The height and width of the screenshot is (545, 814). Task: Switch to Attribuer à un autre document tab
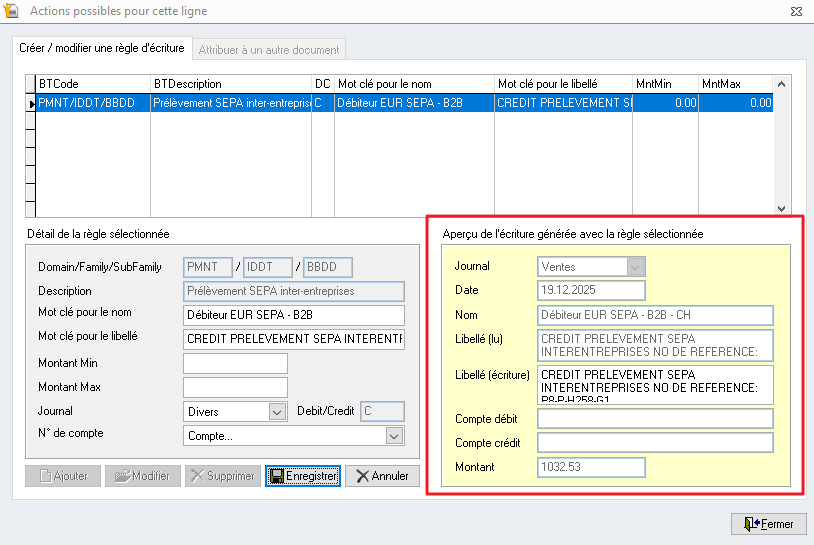click(269, 49)
